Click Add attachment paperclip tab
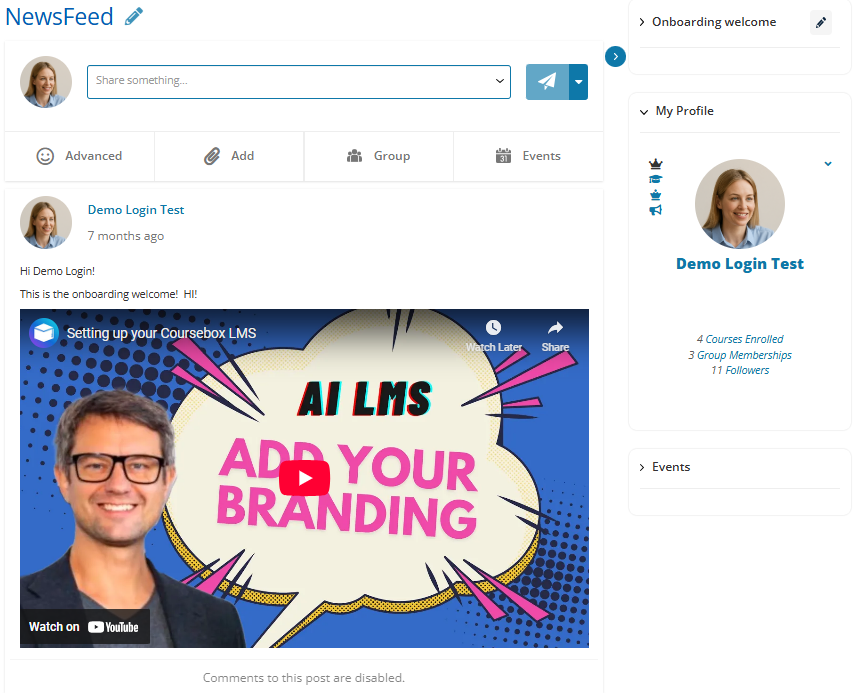Image resolution: width=857 pixels, height=693 pixels. tap(229, 156)
